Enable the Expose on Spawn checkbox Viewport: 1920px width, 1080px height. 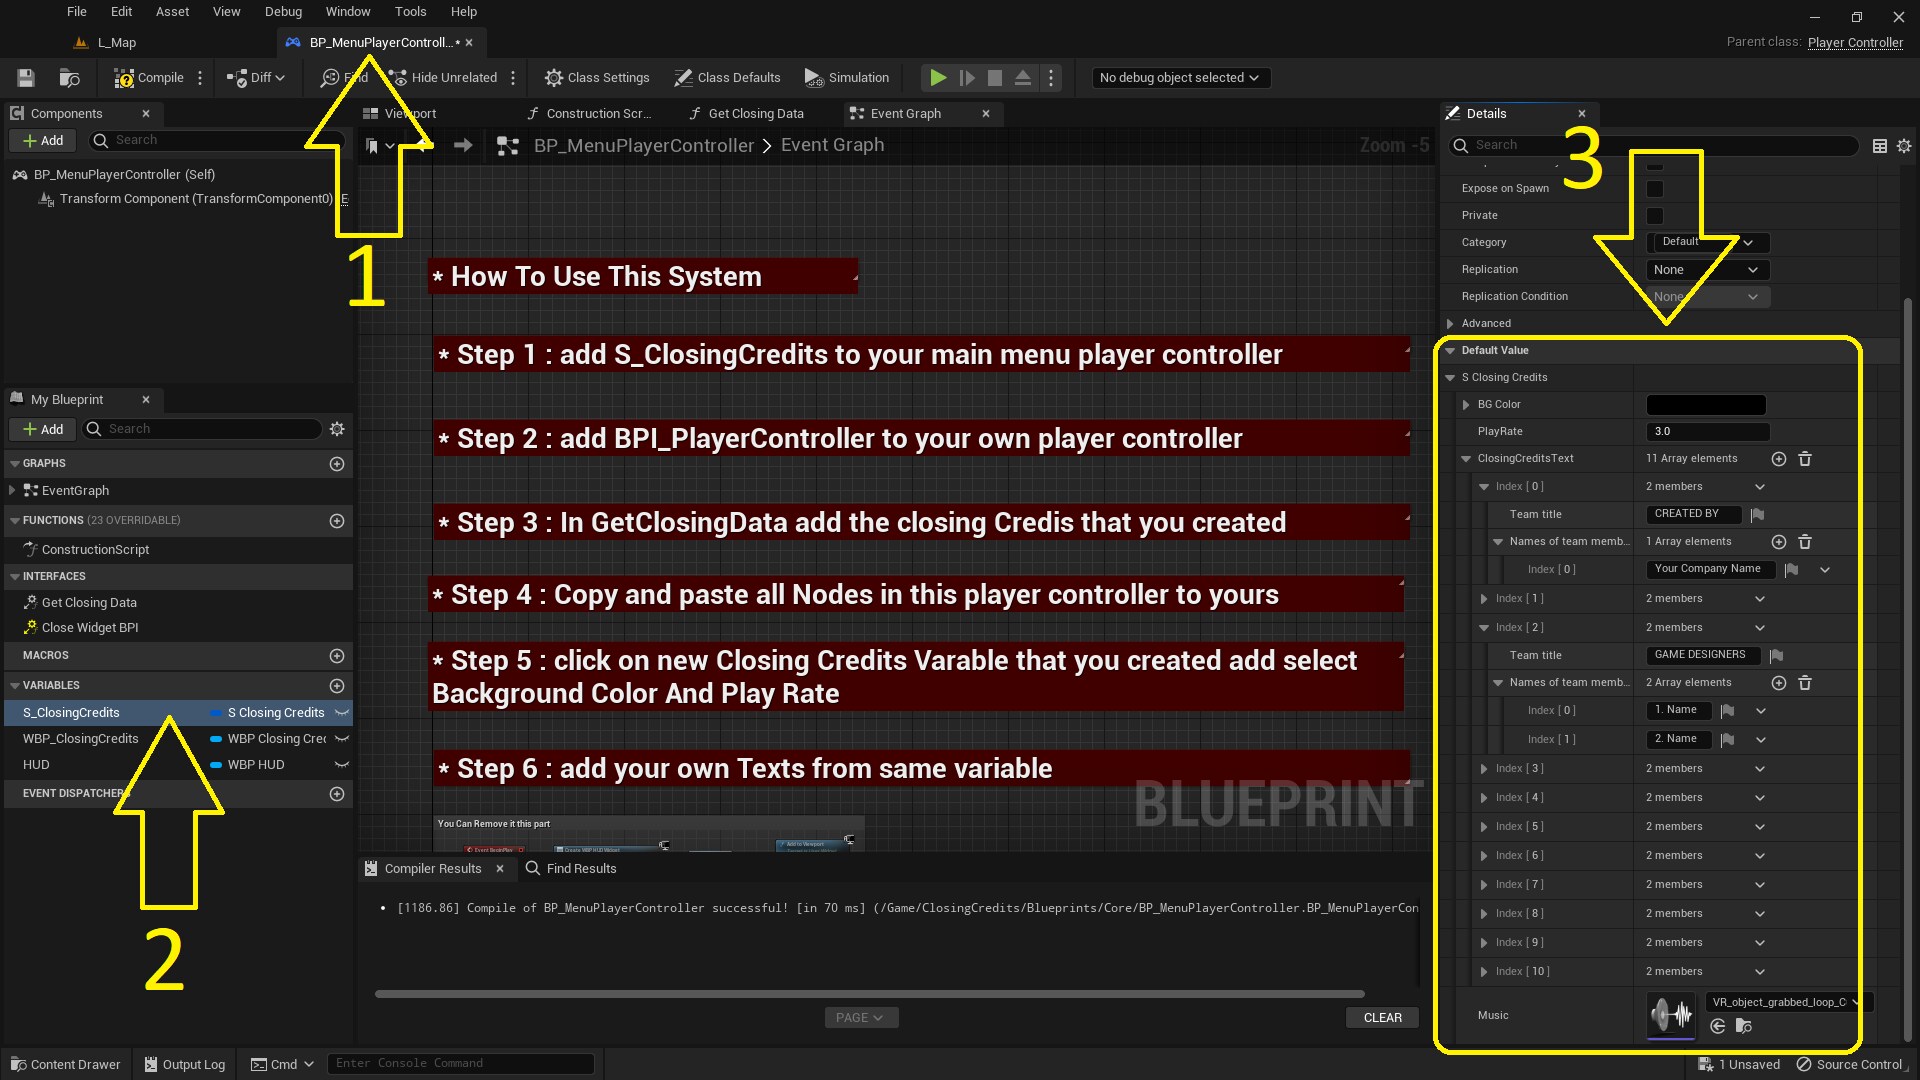pos(1656,189)
